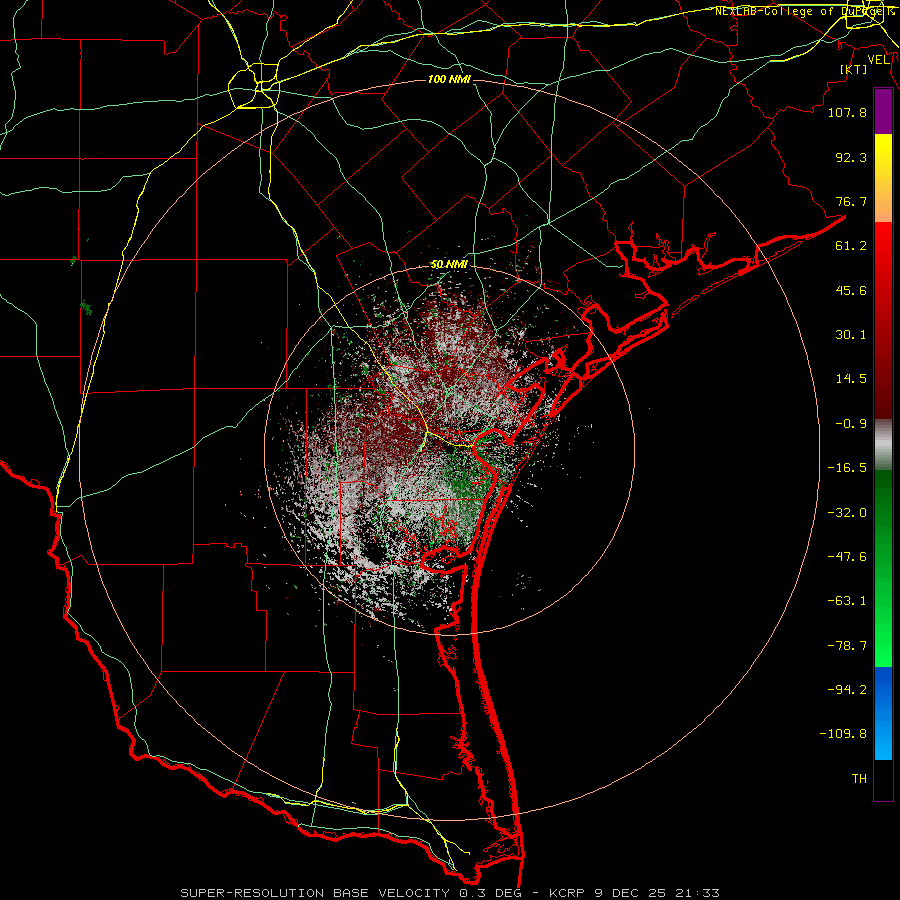Screen dimensions: 900x900
Task: Click the 14.5 scale value
Action: [851, 379]
